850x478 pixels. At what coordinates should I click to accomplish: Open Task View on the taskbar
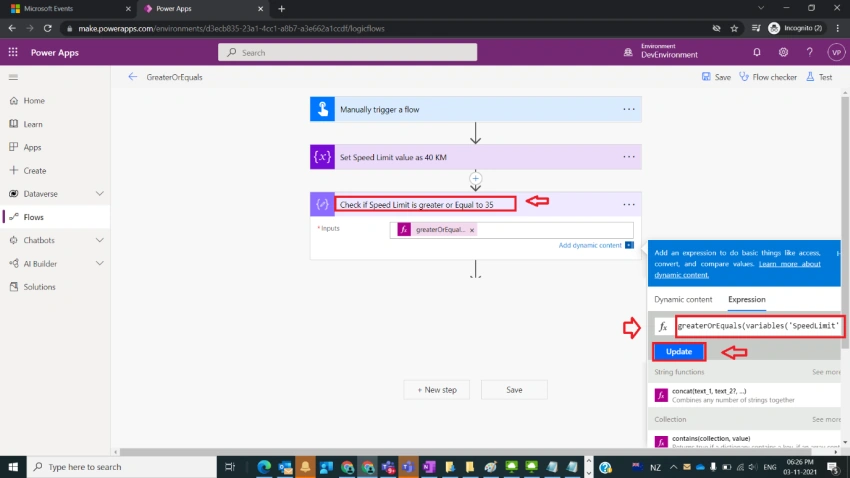pyautogui.click(x=230, y=467)
